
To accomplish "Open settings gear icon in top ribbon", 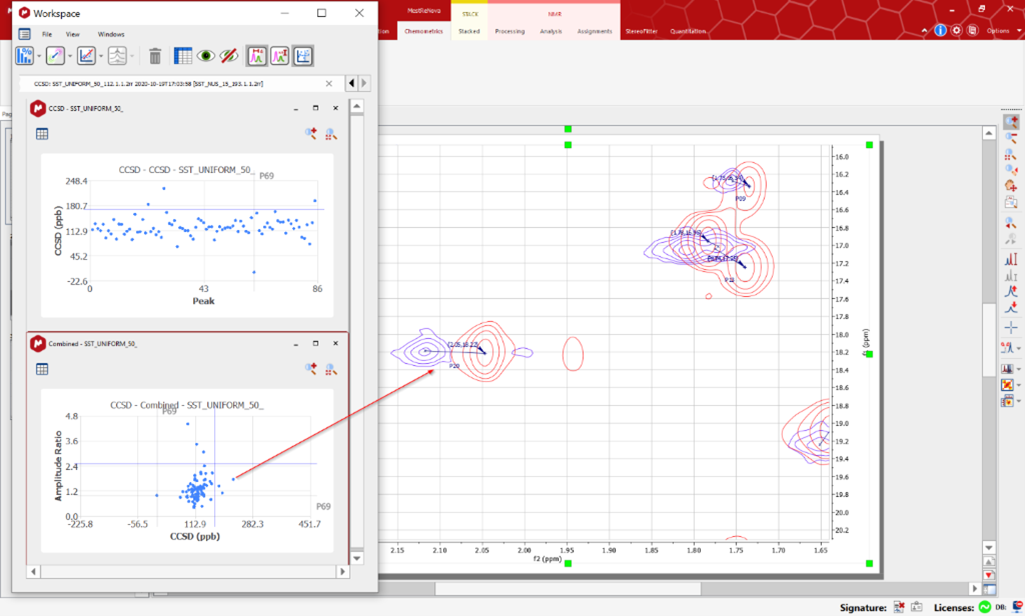I will (x=957, y=31).
